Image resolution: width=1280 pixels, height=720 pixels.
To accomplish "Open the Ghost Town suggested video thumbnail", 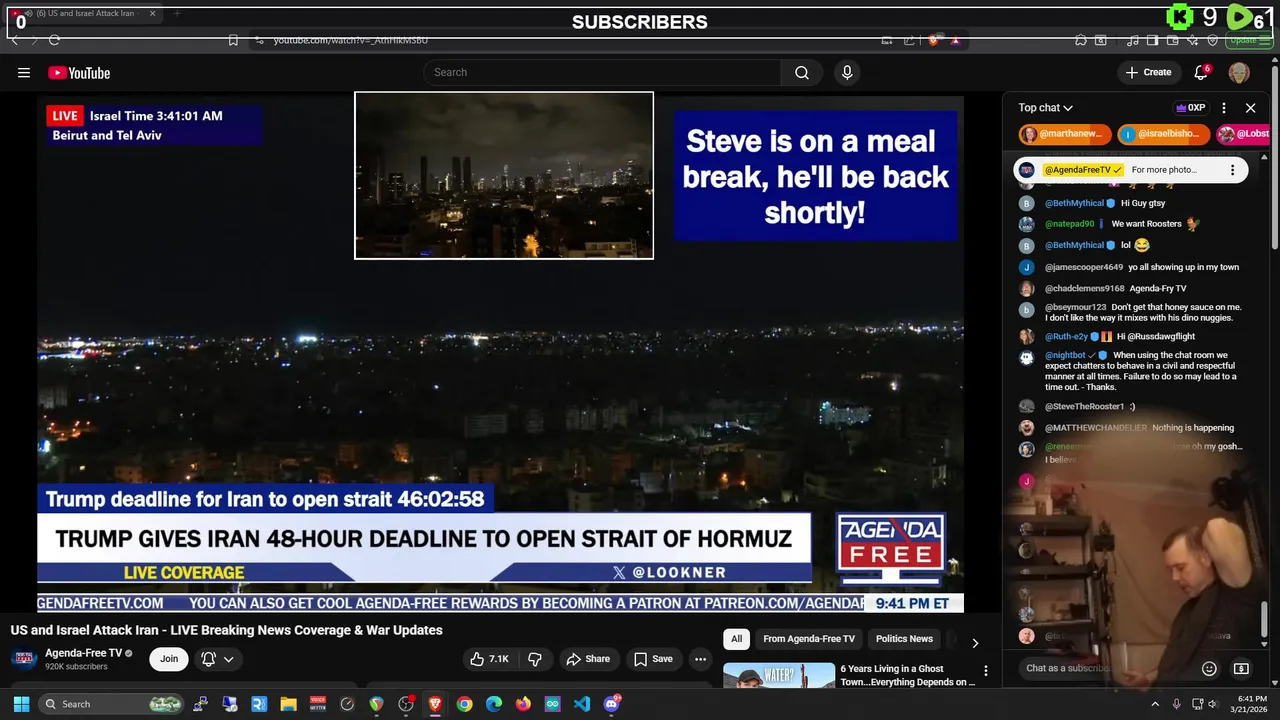I will pyautogui.click(x=779, y=675).
